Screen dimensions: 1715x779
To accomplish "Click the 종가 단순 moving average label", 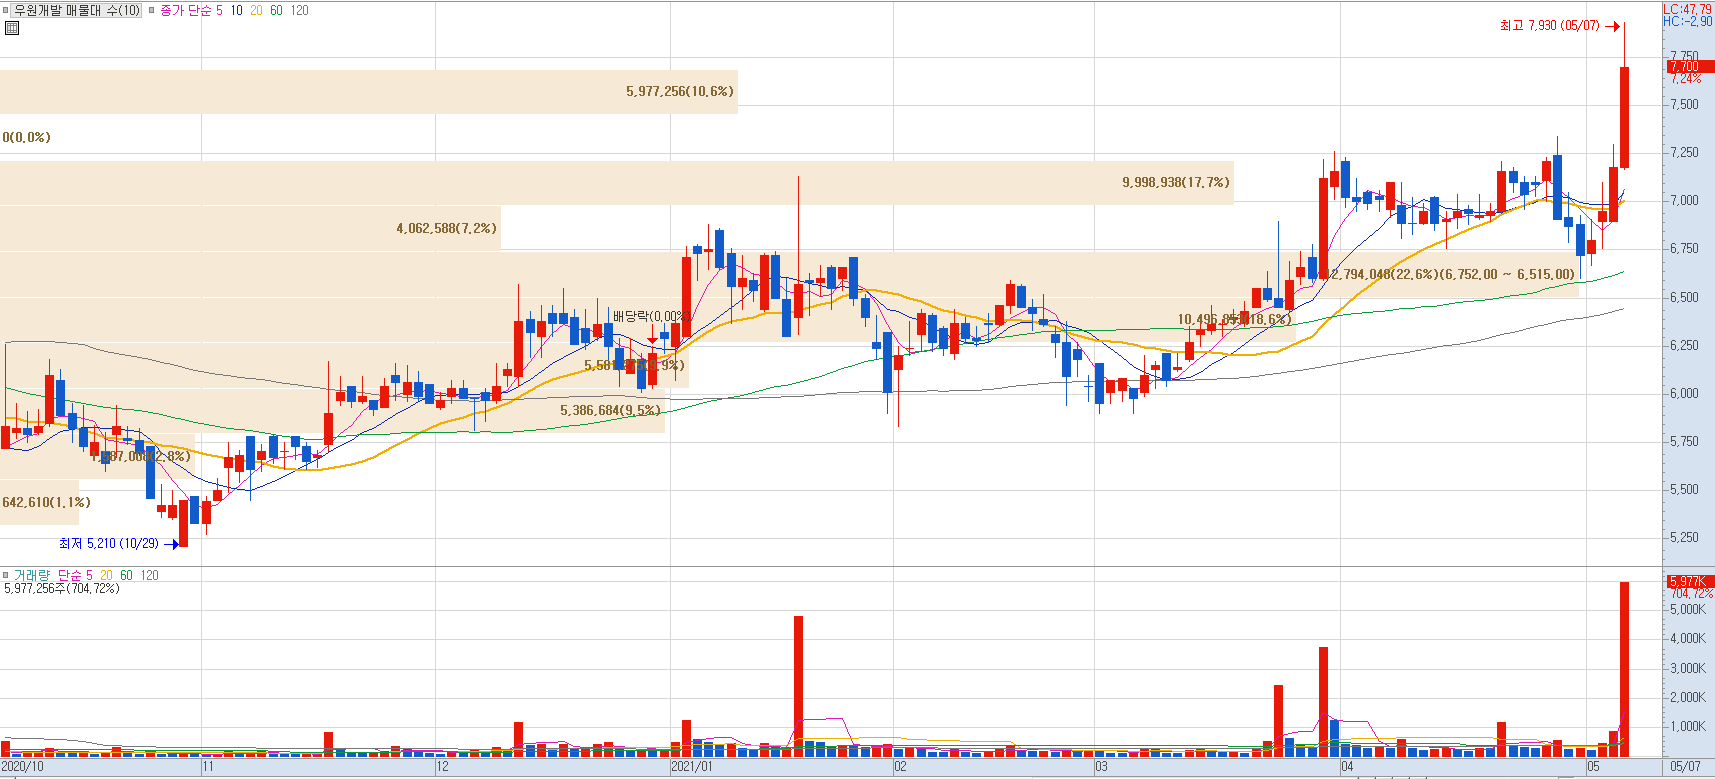I will pos(185,10).
